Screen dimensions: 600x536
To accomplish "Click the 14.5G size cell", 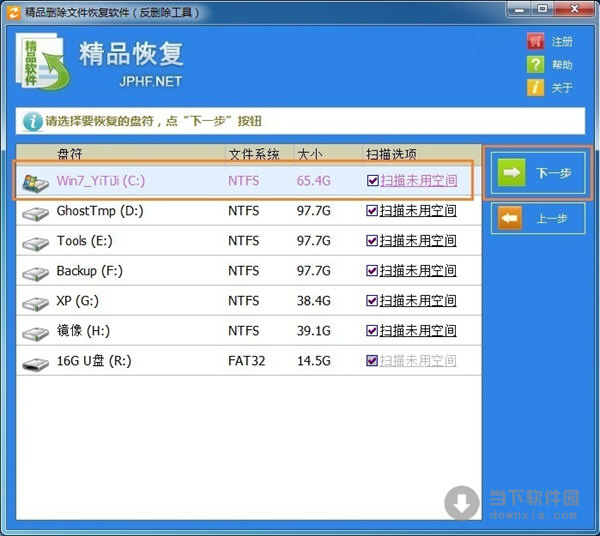I will point(314,361).
